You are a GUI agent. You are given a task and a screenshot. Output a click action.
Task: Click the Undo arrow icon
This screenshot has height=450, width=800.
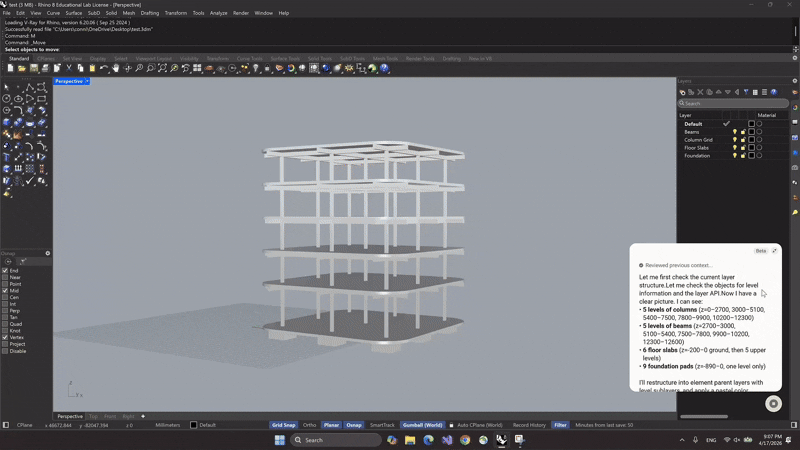click(x=104, y=68)
